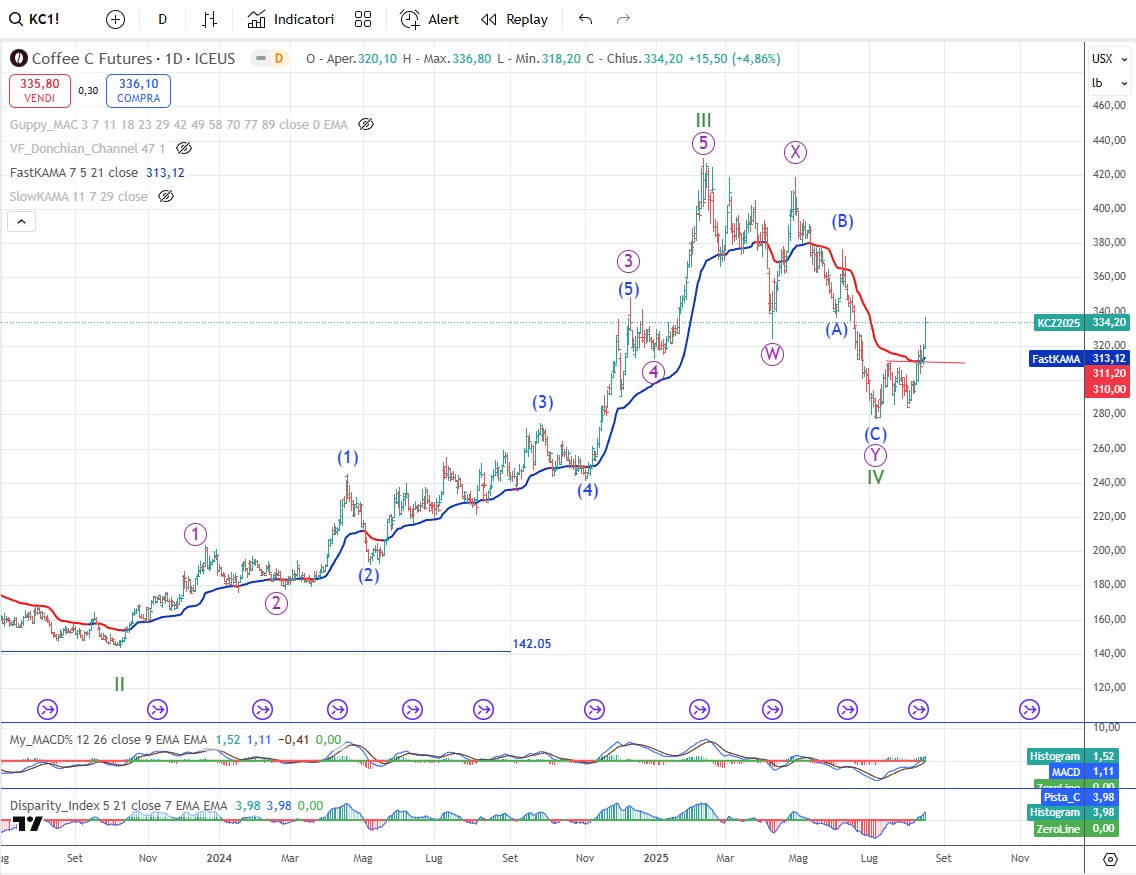Collapse the indicator legend with chevron
Screen dimensions: 1136x875
tap(23, 222)
